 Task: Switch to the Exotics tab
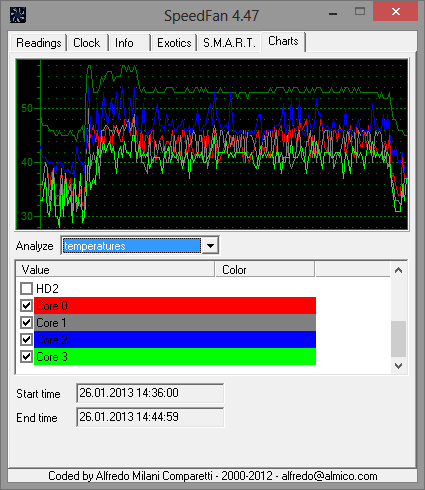(174, 43)
